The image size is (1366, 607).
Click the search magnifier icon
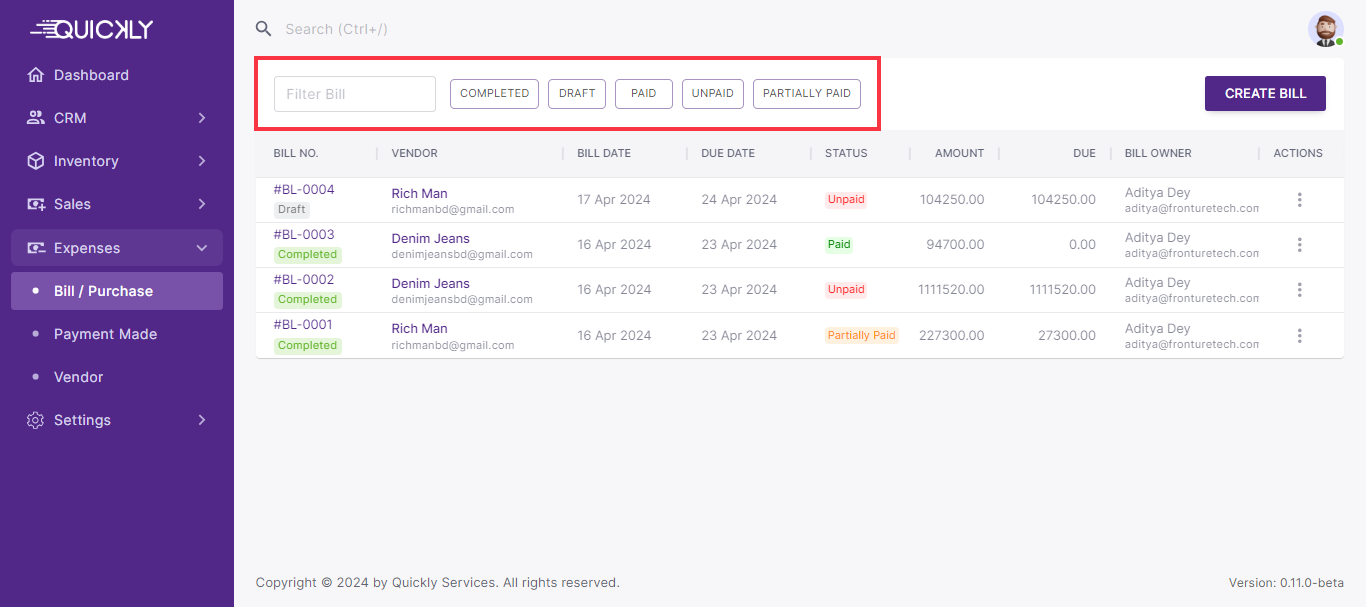pyautogui.click(x=263, y=29)
